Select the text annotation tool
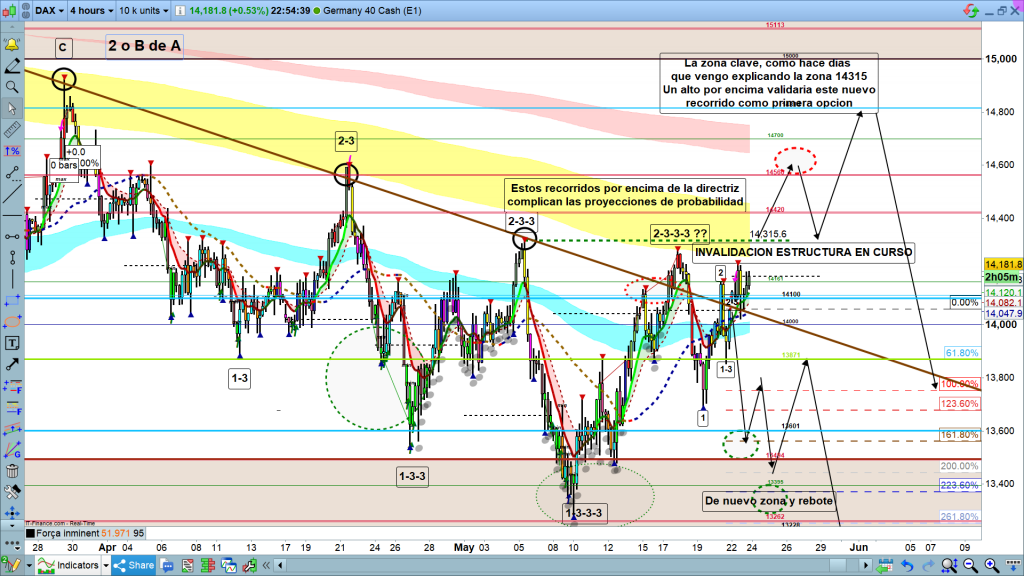Viewport: 1024px width, 576px height. (x=12, y=343)
